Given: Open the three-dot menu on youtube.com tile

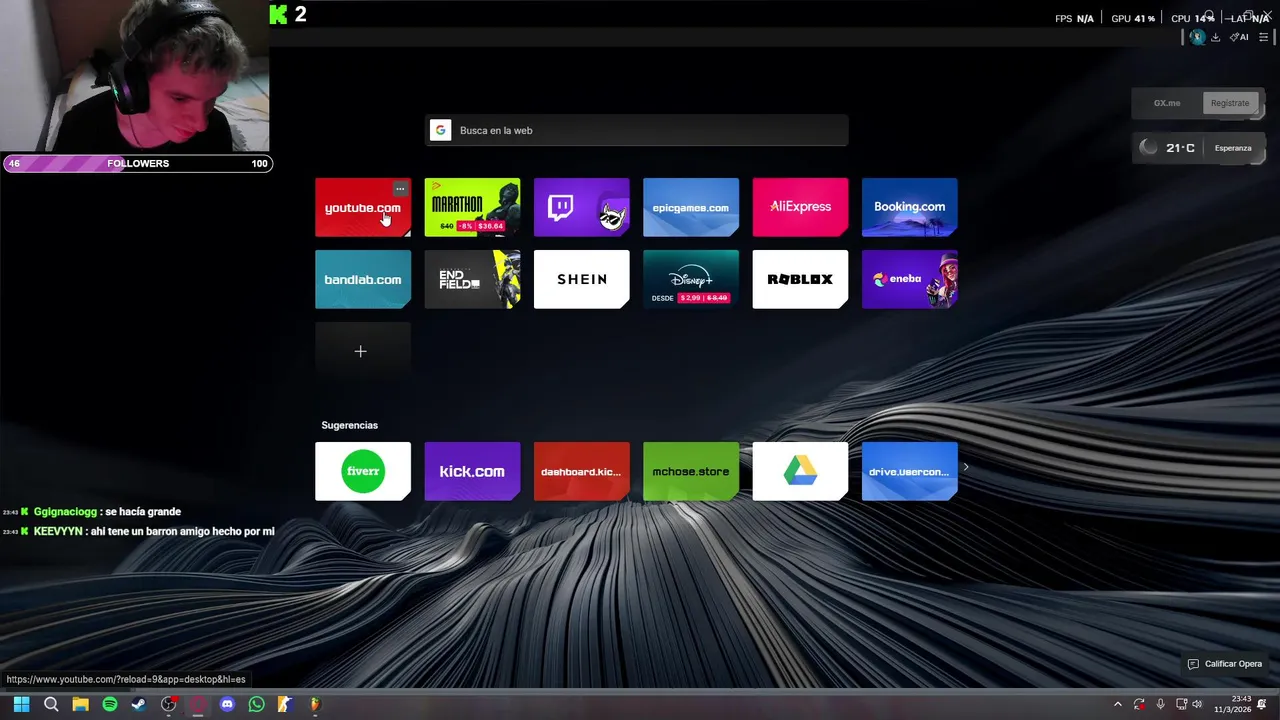Looking at the screenshot, I should pyautogui.click(x=400, y=188).
